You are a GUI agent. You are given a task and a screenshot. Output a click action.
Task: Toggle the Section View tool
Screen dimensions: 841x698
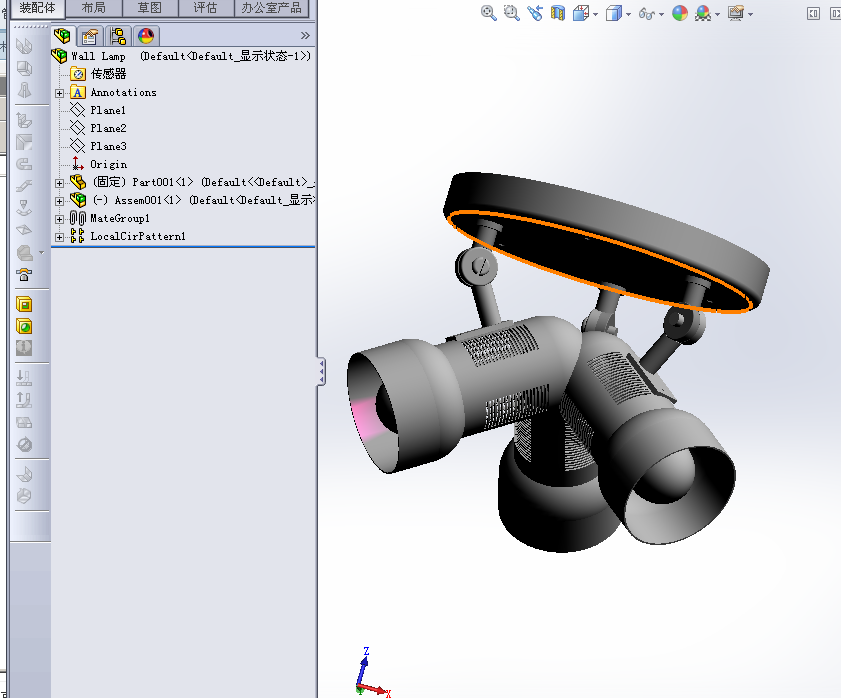point(558,13)
